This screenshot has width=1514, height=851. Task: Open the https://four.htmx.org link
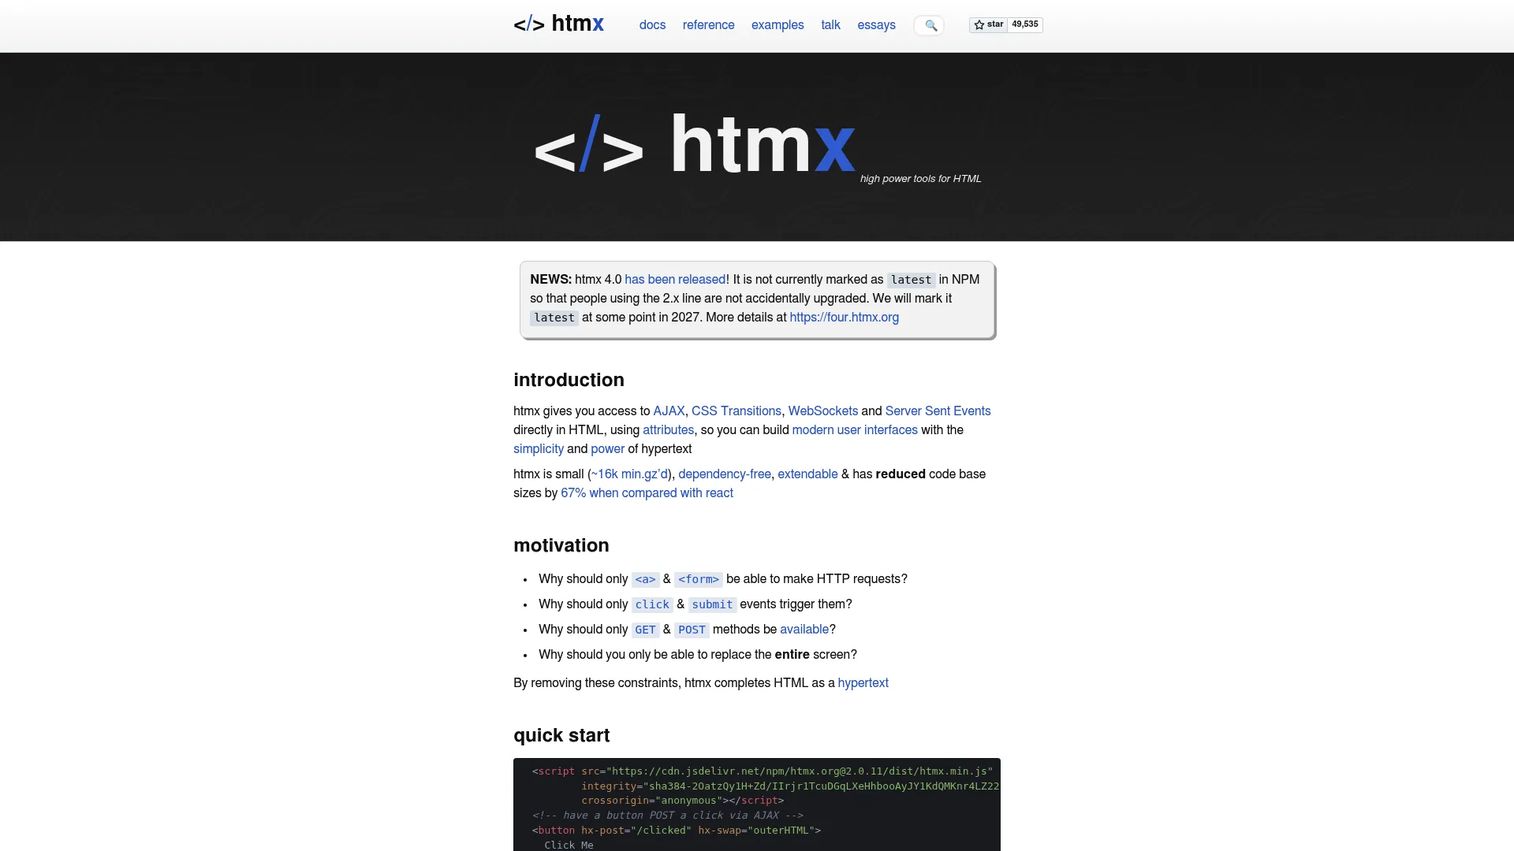tap(844, 317)
